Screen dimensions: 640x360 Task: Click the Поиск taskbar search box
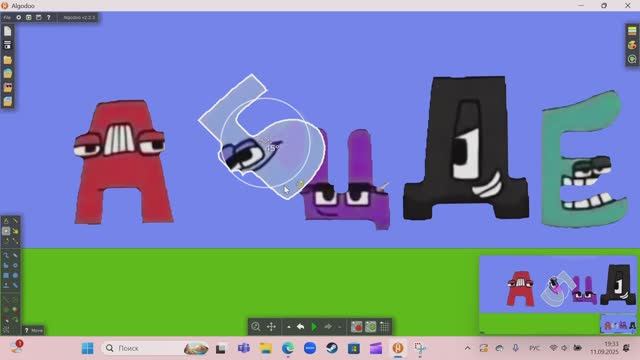[x=155, y=348]
